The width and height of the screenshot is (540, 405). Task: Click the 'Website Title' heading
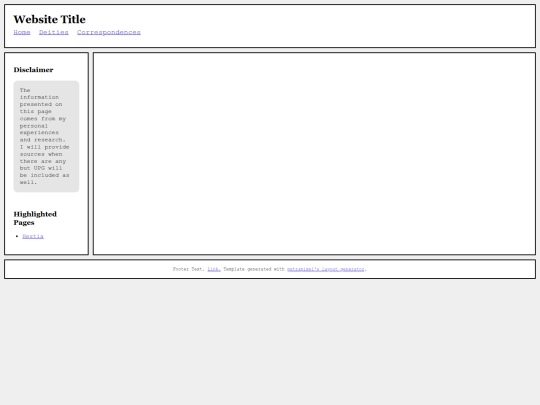50,19
